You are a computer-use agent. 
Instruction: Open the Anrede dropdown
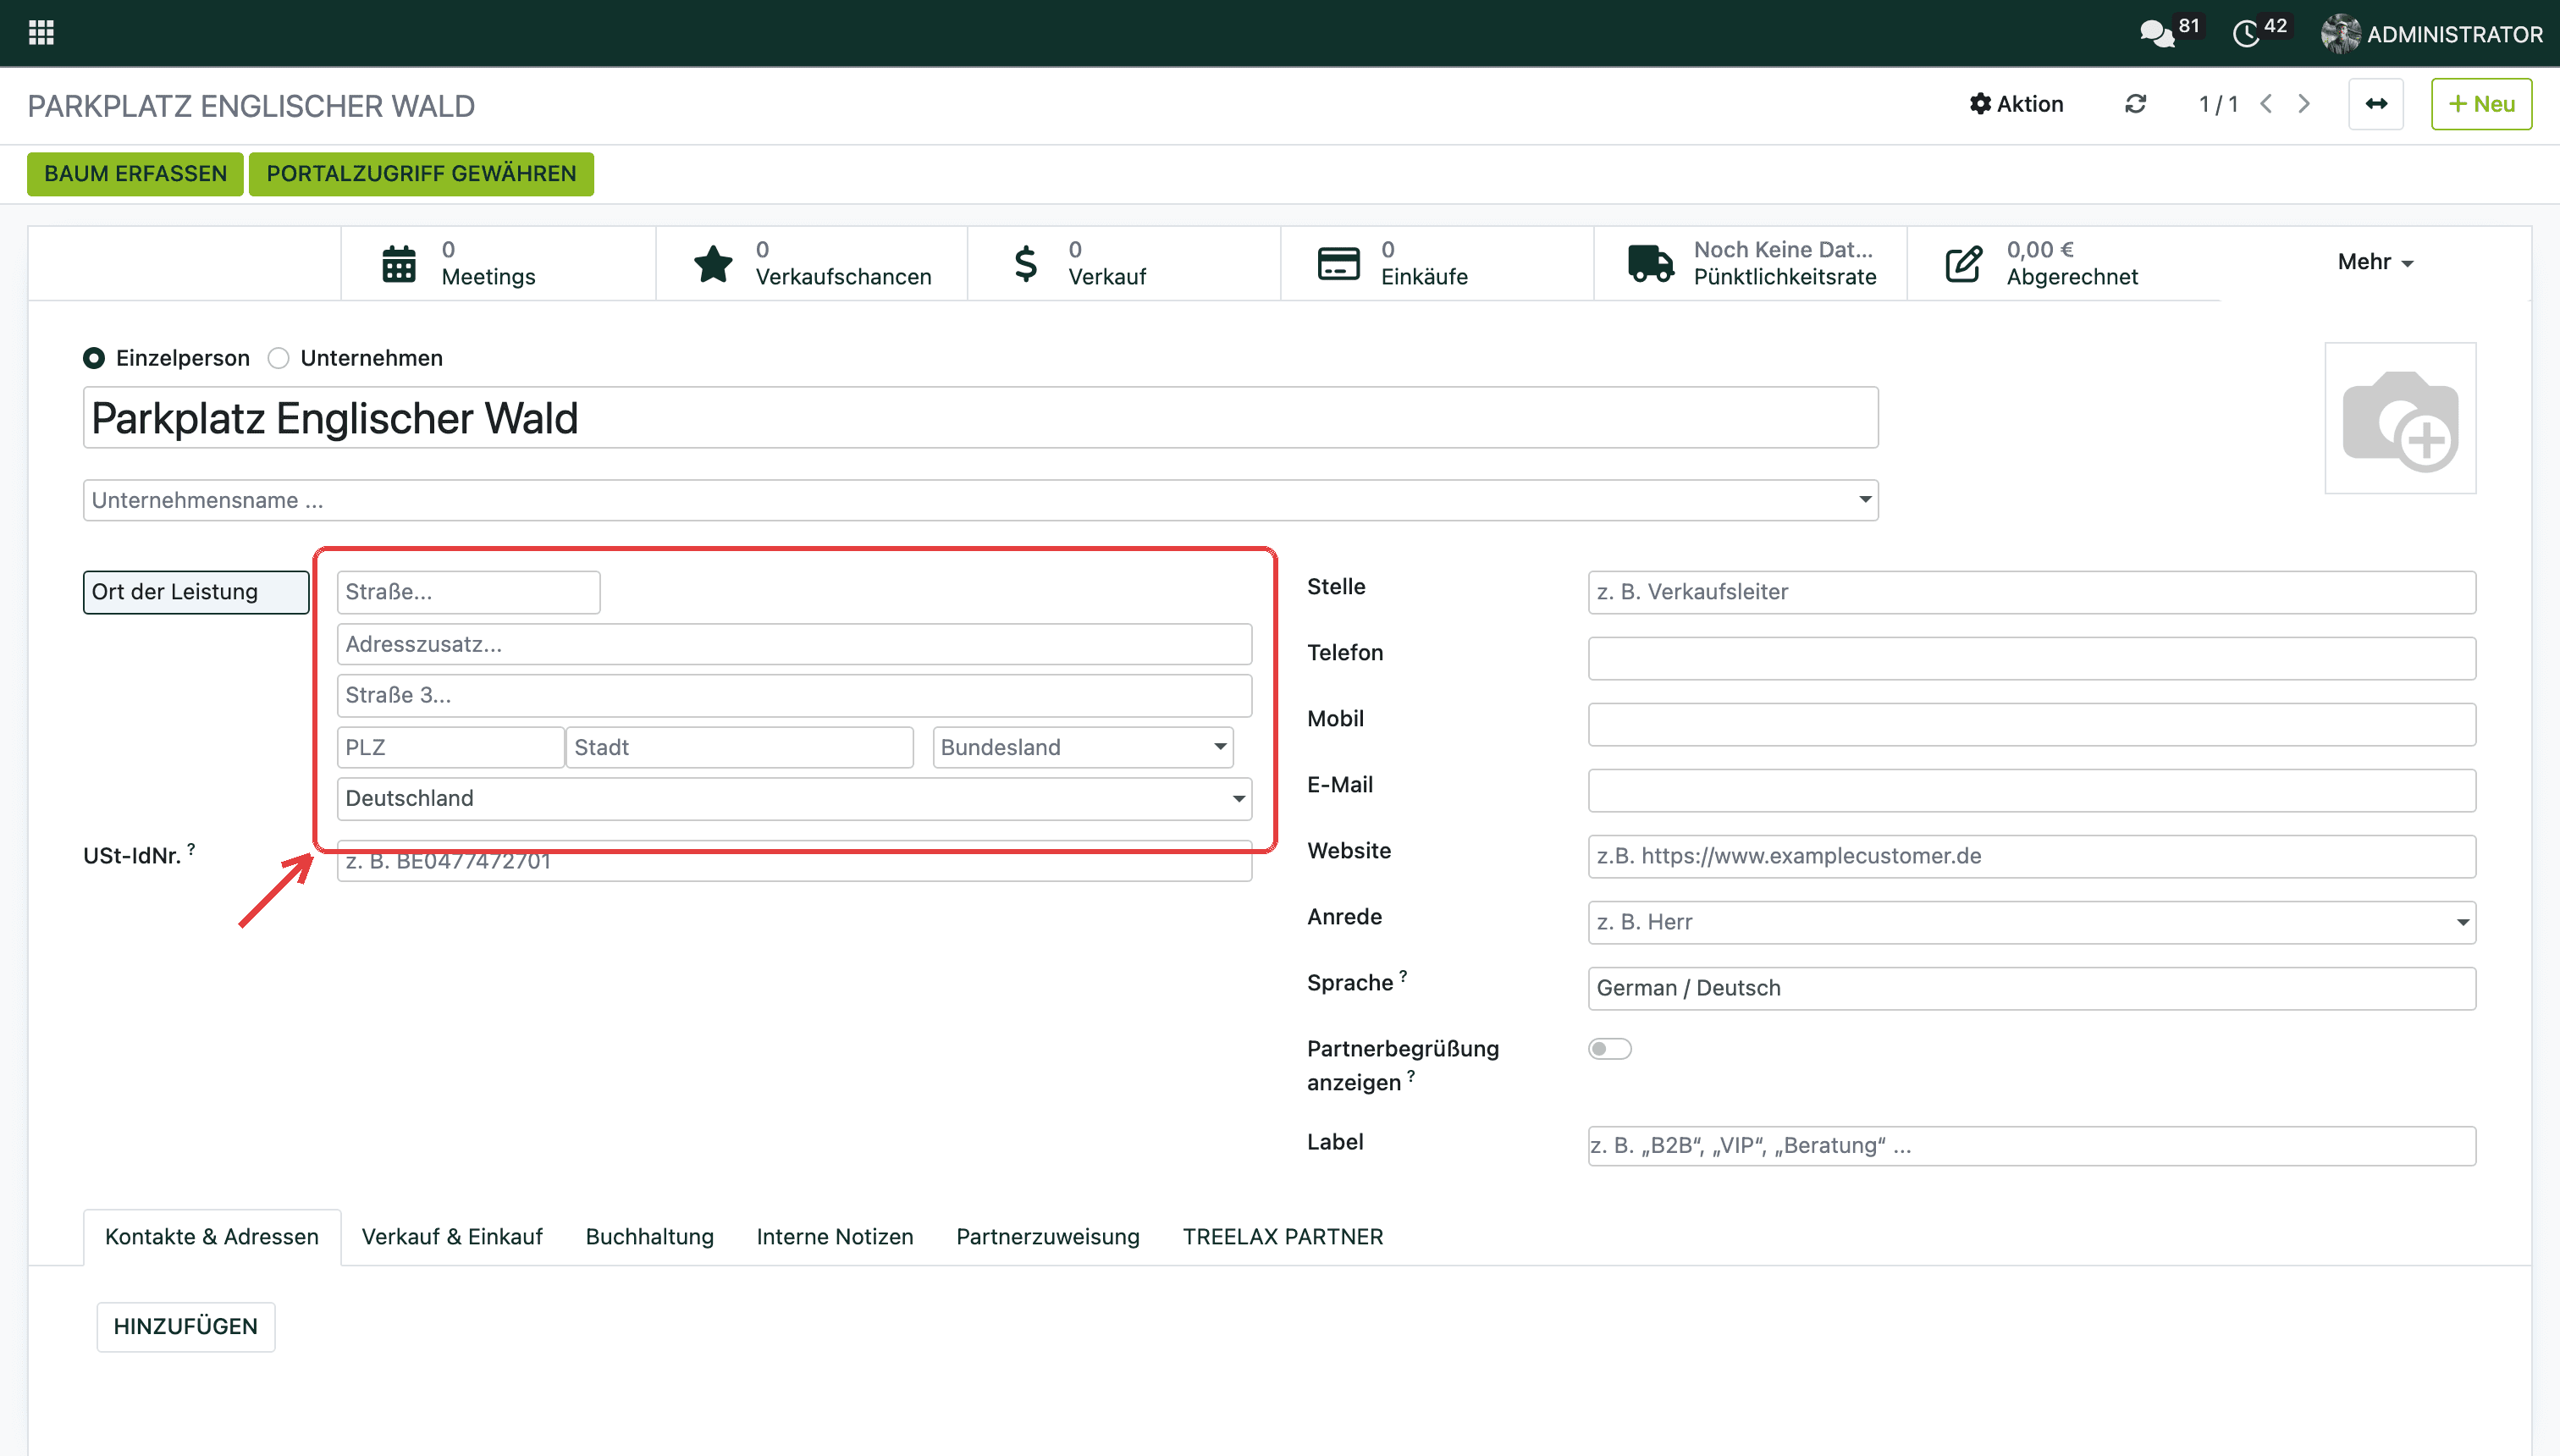(x=2031, y=922)
